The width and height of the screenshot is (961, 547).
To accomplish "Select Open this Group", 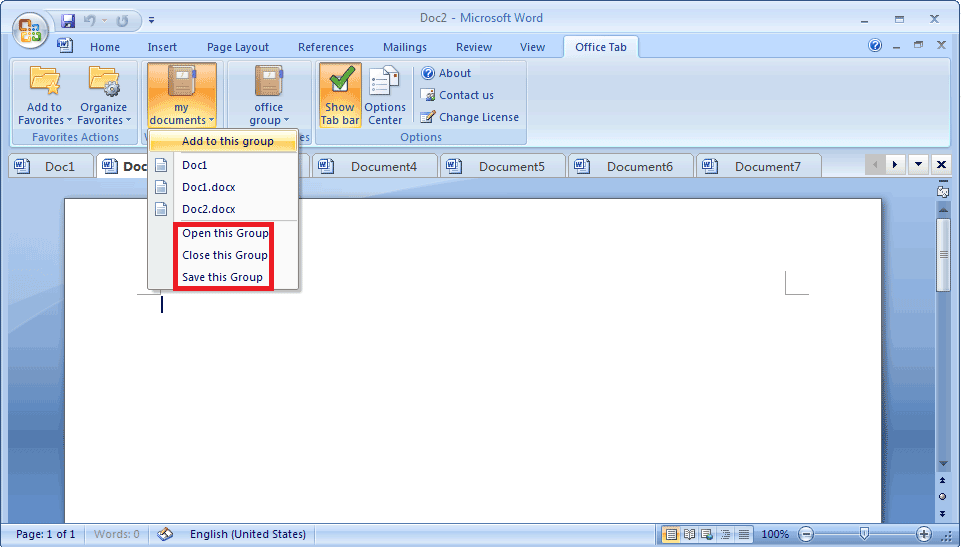I will pos(224,233).
